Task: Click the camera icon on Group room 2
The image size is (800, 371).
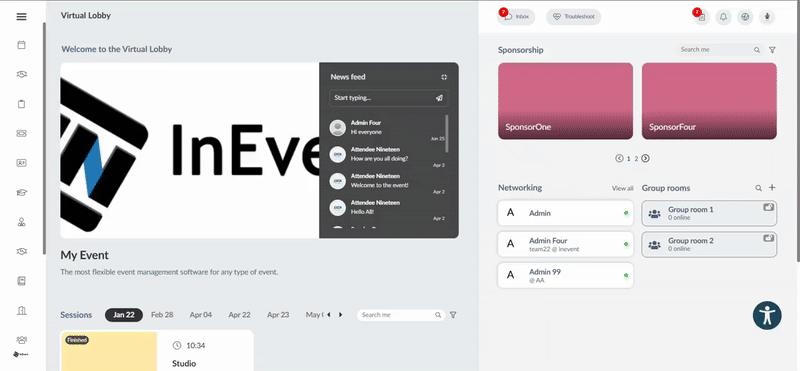Action: click(768, 238)
